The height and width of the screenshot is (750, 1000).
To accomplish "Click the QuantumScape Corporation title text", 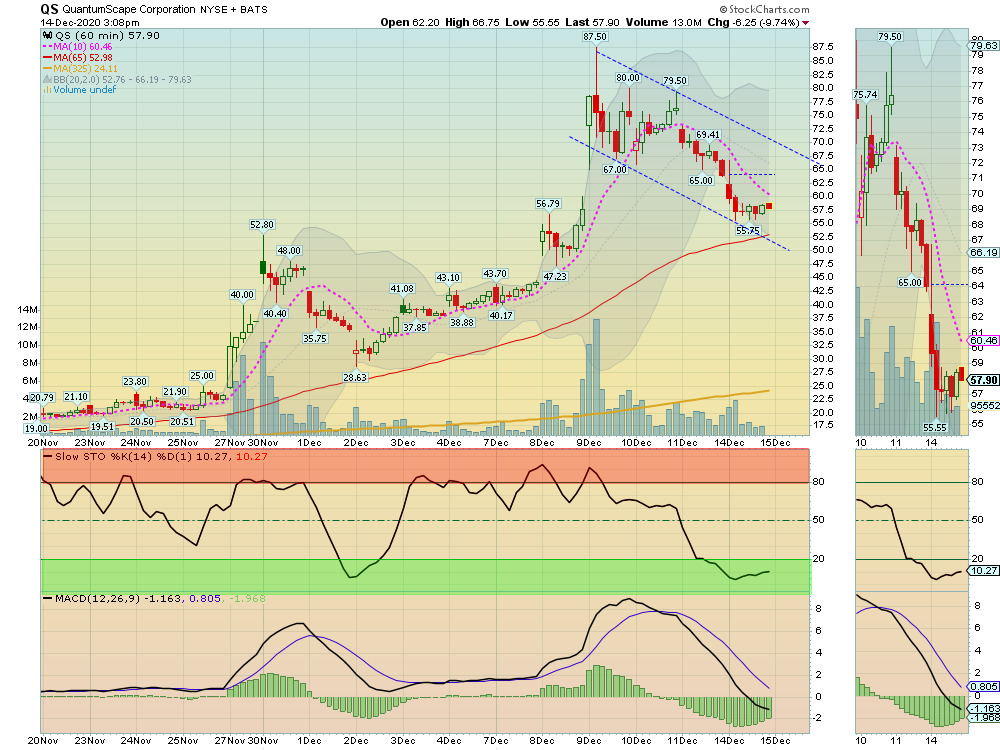I will (x=129, y=10).
